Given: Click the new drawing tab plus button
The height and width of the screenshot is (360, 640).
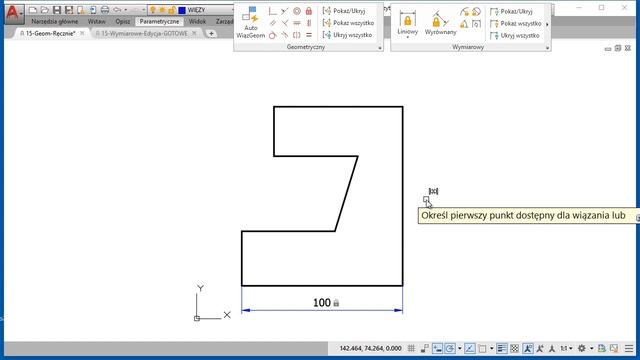Looking at the screenshot, I should (x=211, y=33).
